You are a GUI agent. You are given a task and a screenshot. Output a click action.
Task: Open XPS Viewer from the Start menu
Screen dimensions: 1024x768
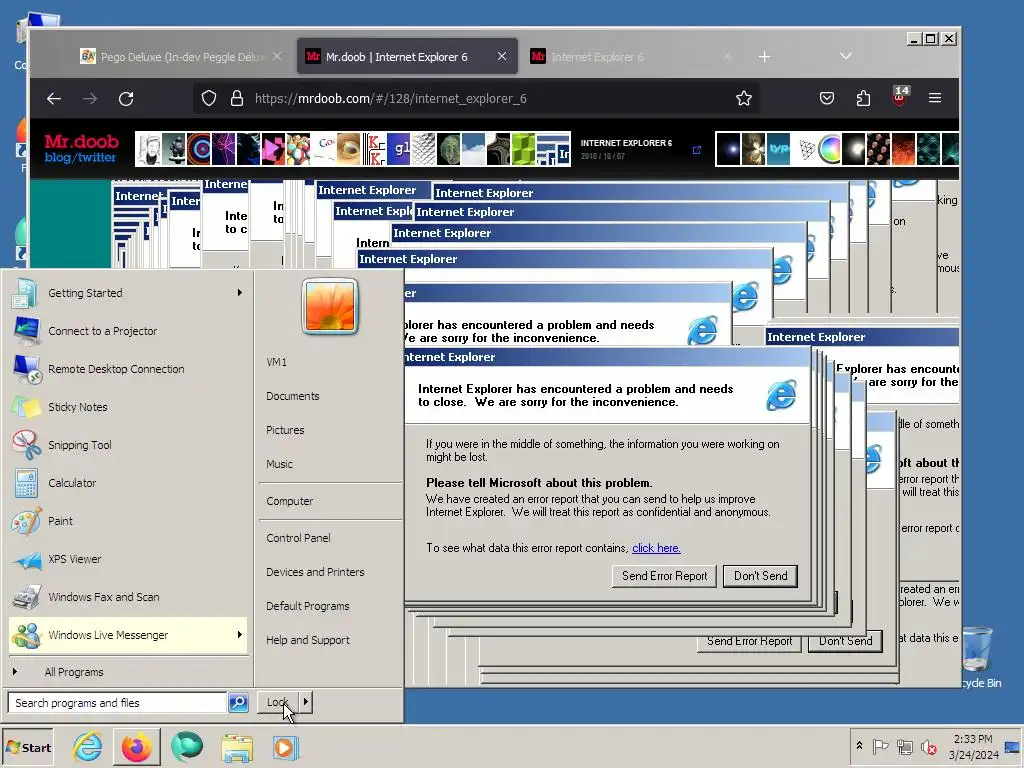pyautogui.click(x=129, y=559)
